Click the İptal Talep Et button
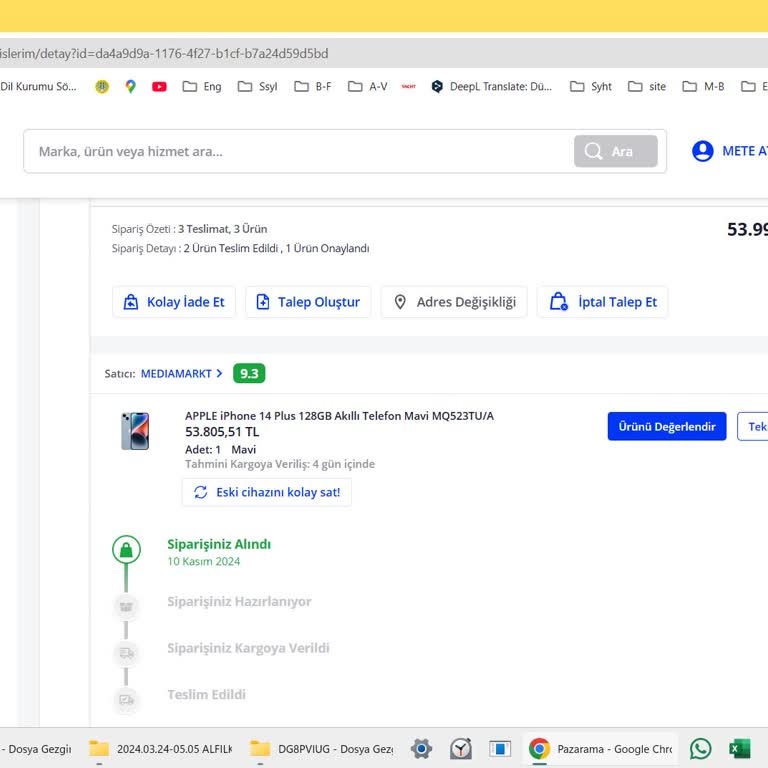 (x=602, y=302)
